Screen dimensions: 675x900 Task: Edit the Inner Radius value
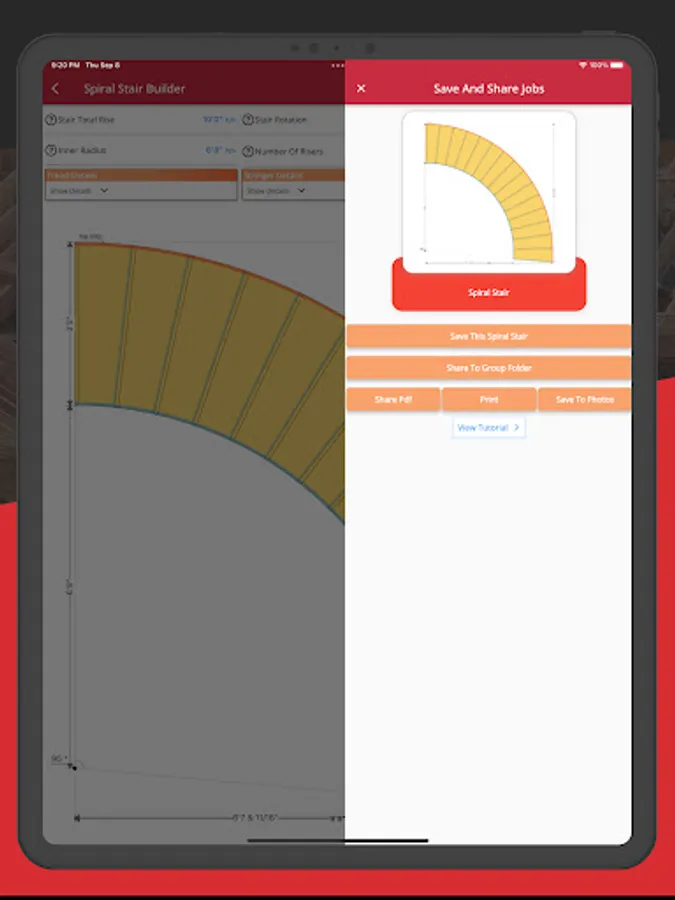(x=220, y=150)
